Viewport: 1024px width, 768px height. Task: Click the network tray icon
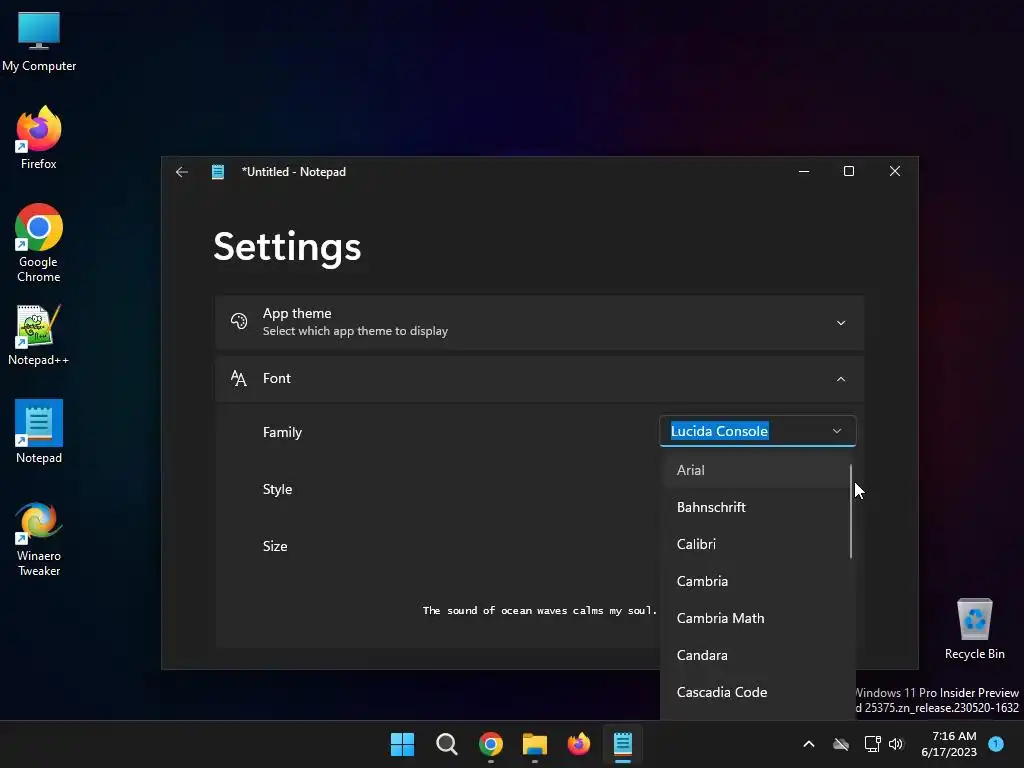click(x=872, y=744)
